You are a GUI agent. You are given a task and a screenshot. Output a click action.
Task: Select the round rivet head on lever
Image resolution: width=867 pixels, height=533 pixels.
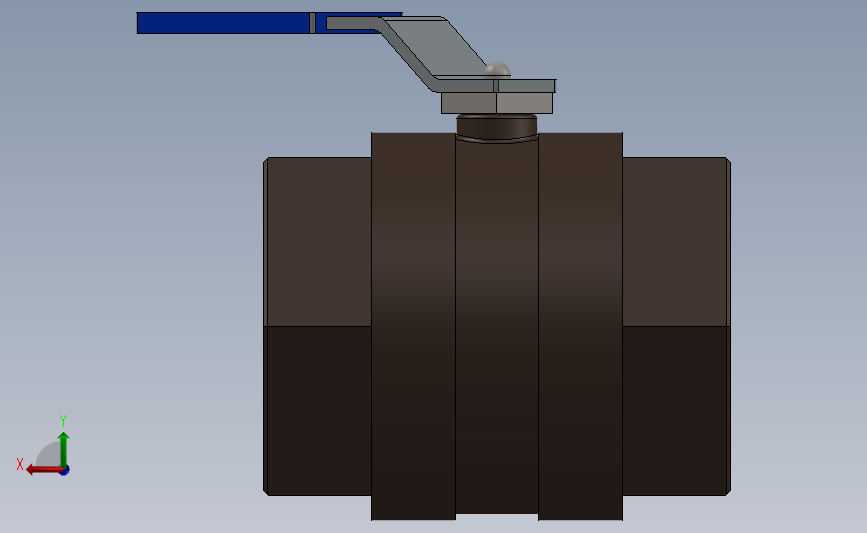(x=497, y=70)
